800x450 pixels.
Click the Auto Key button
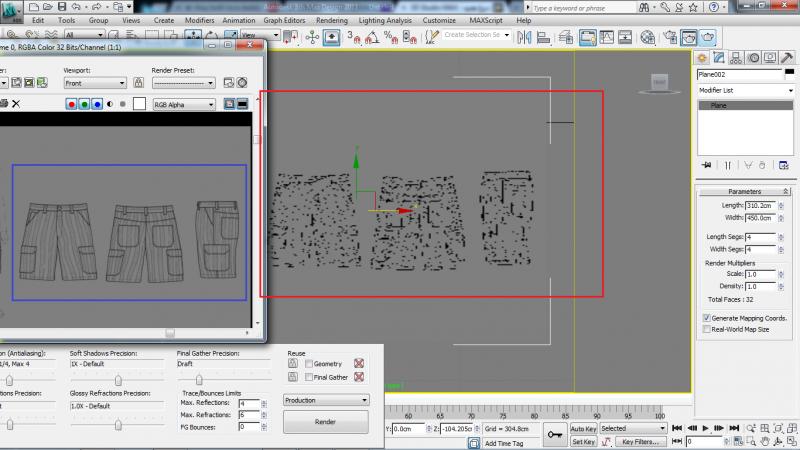[583, 428]
